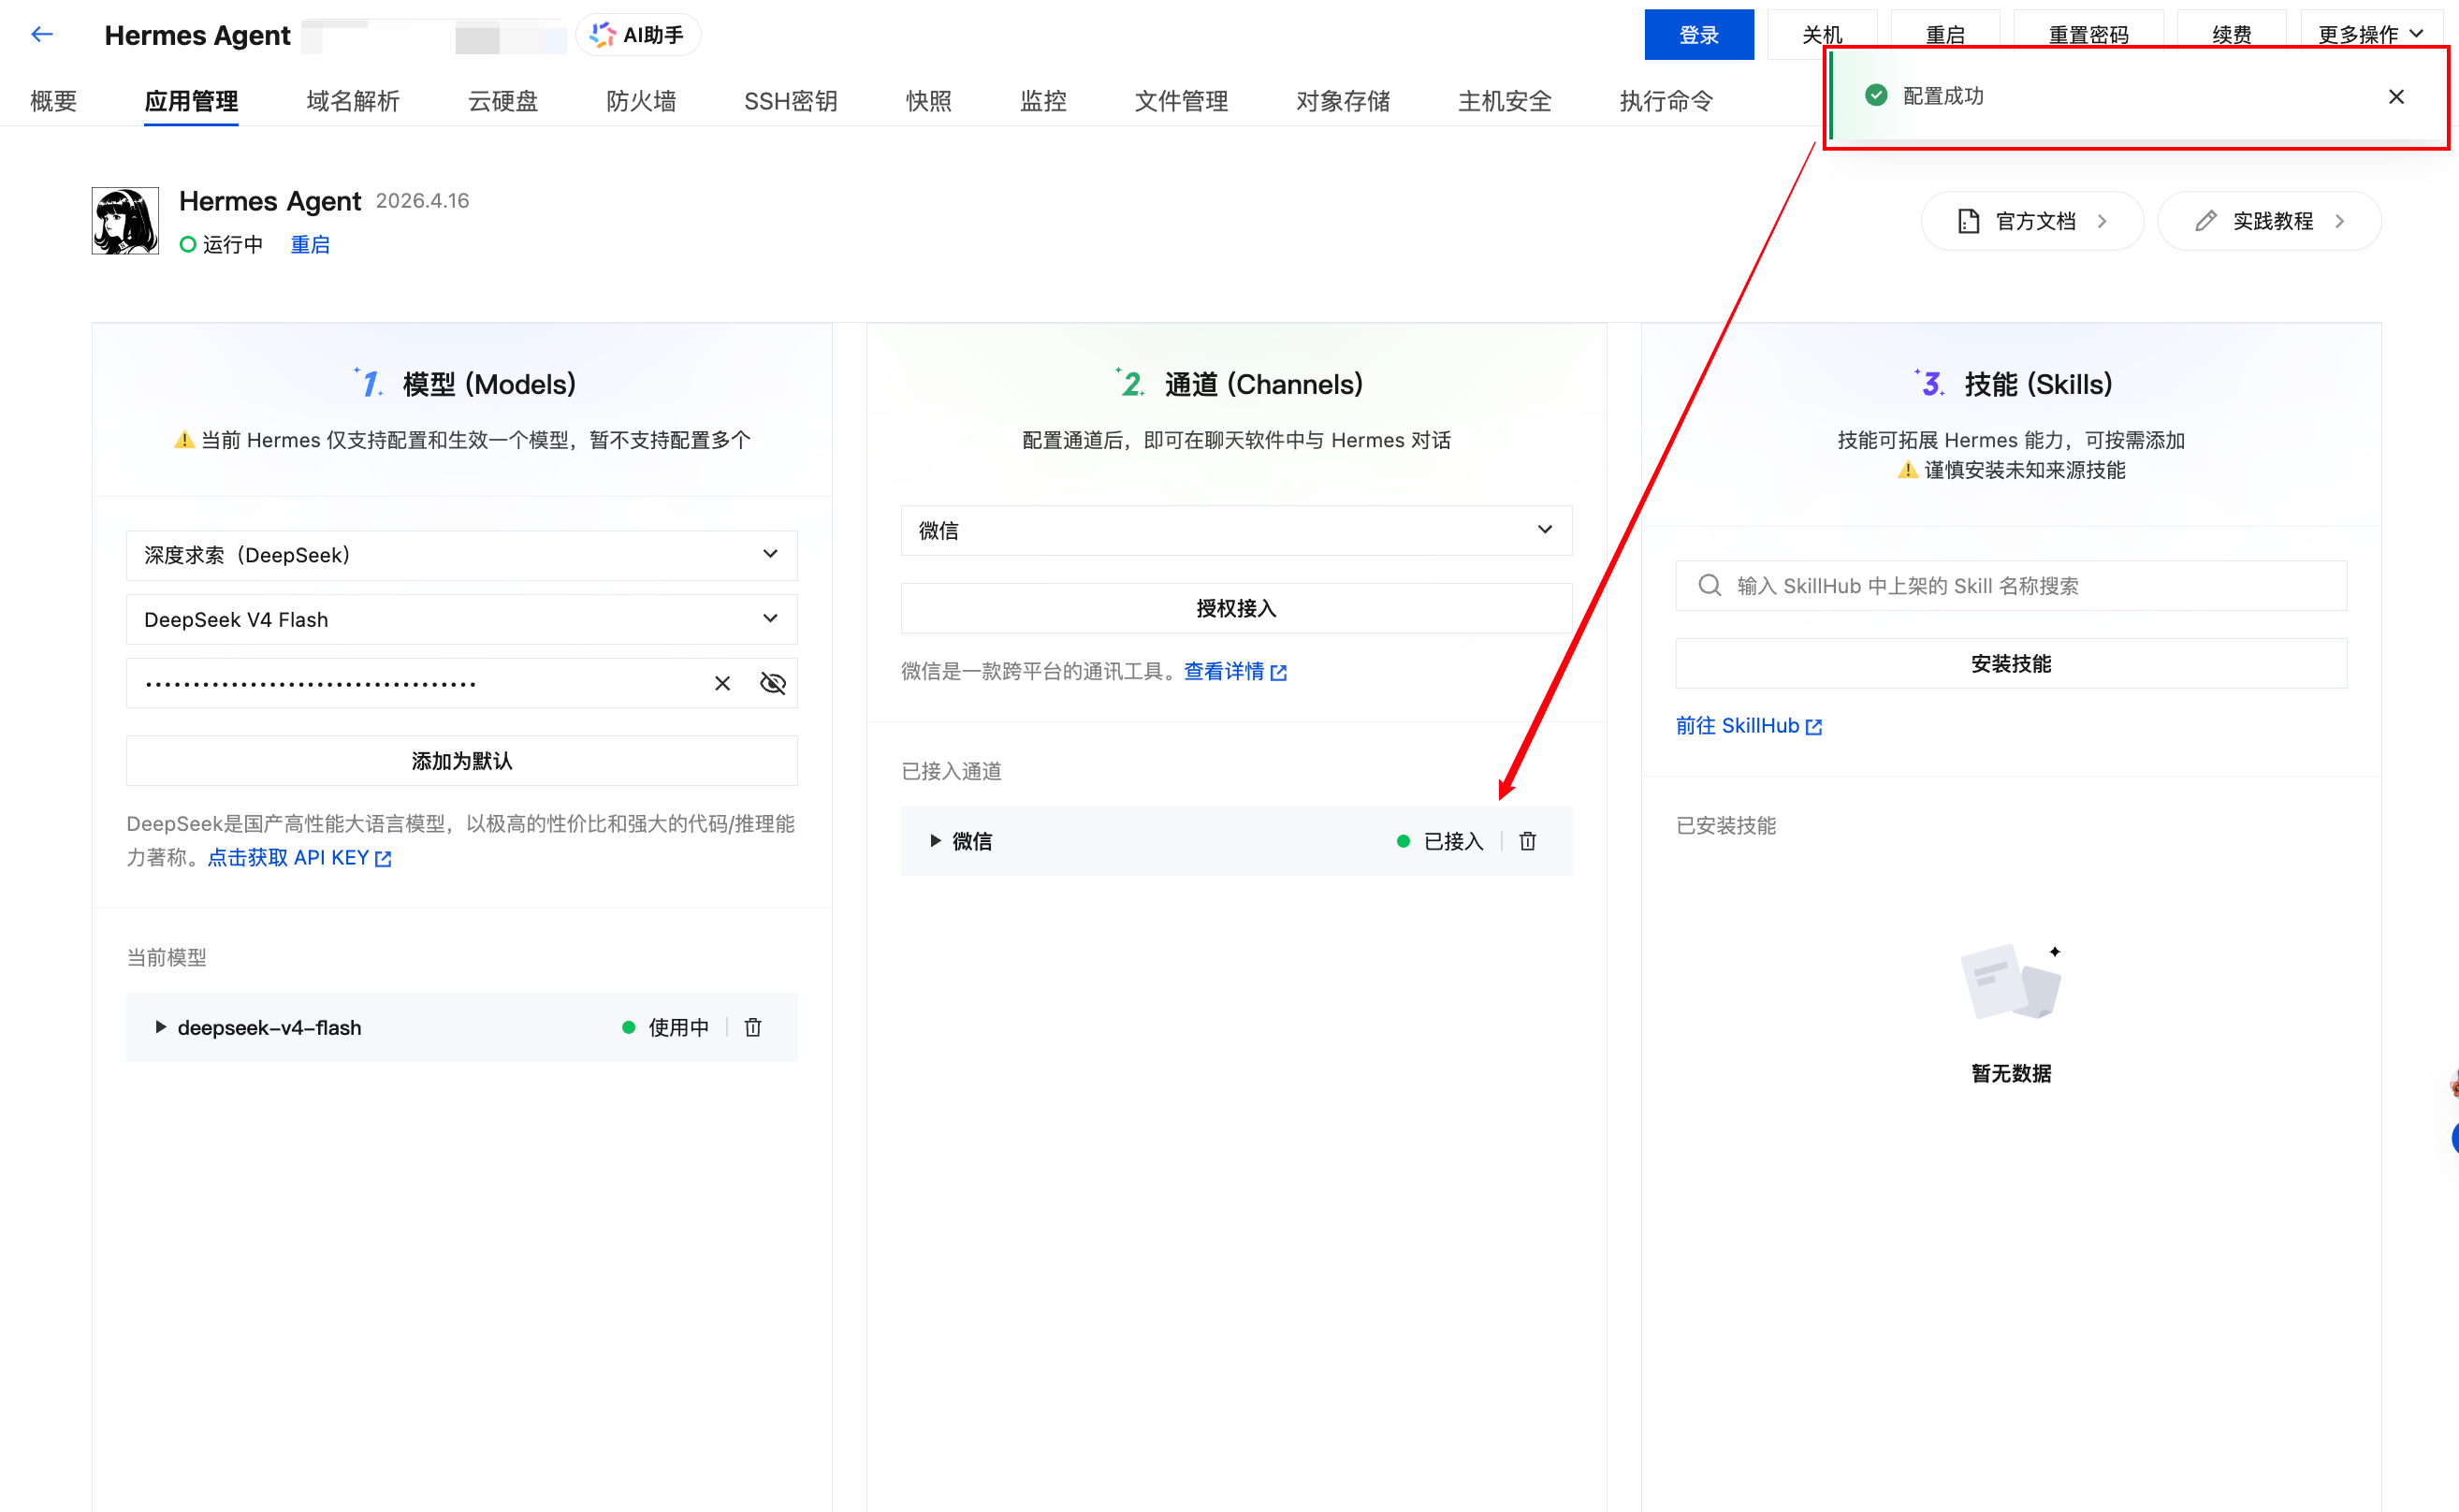The width and height of the screenshot is (2459, 1512).
Task: Select the 应用管理 tab
Action: (191, 101)
